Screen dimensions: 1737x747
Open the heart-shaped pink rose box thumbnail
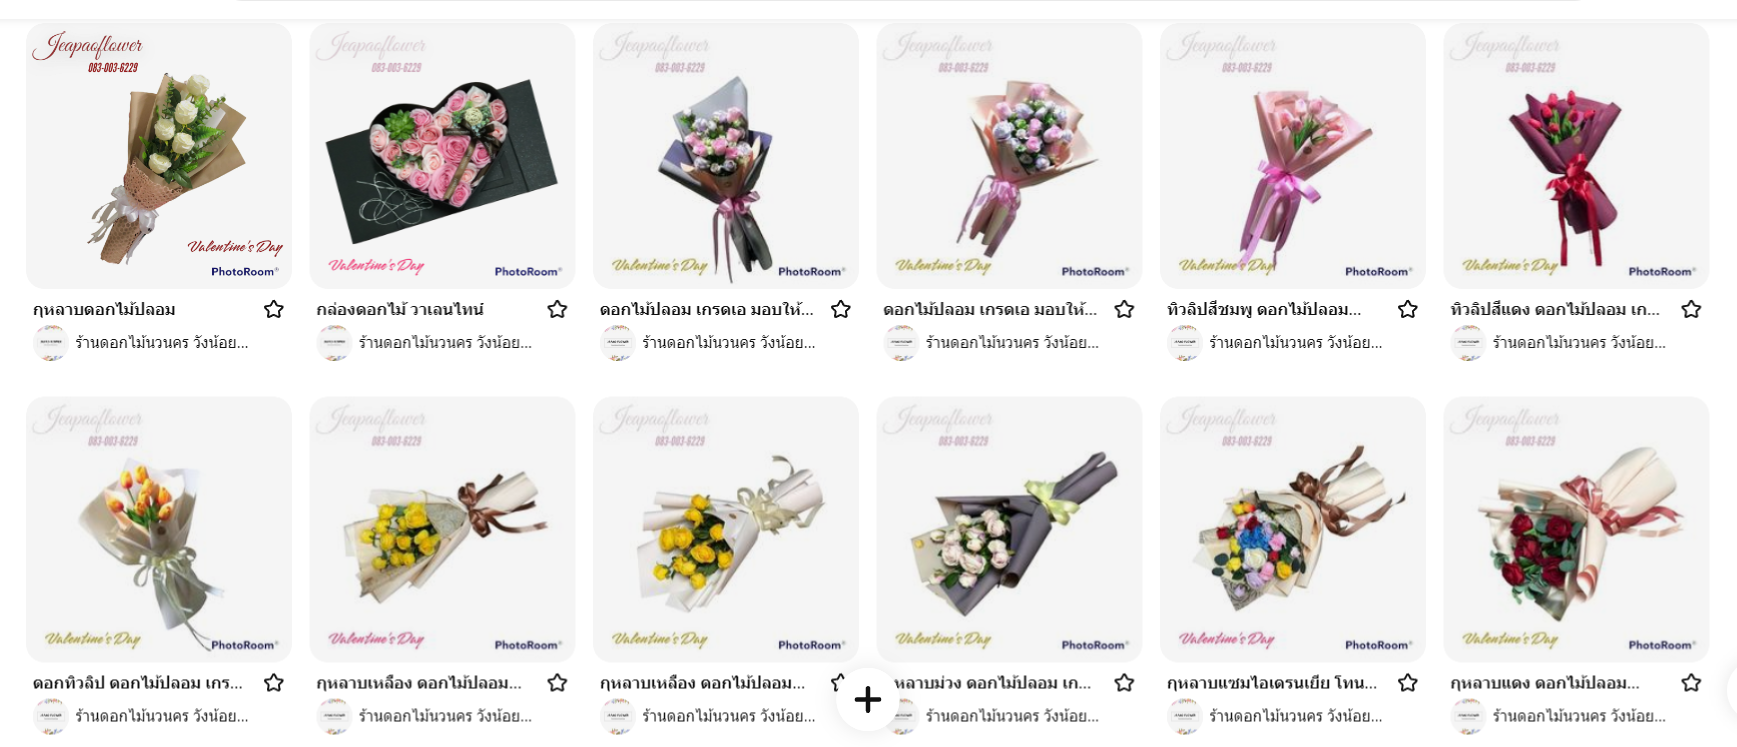click(442, 156)
